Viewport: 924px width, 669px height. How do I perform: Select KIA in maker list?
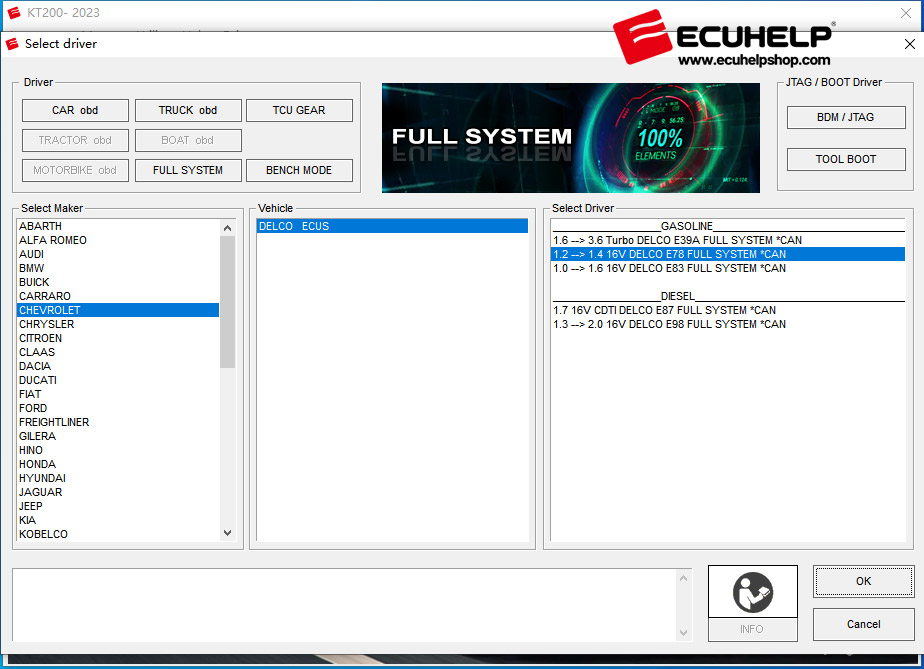(118, 520)
